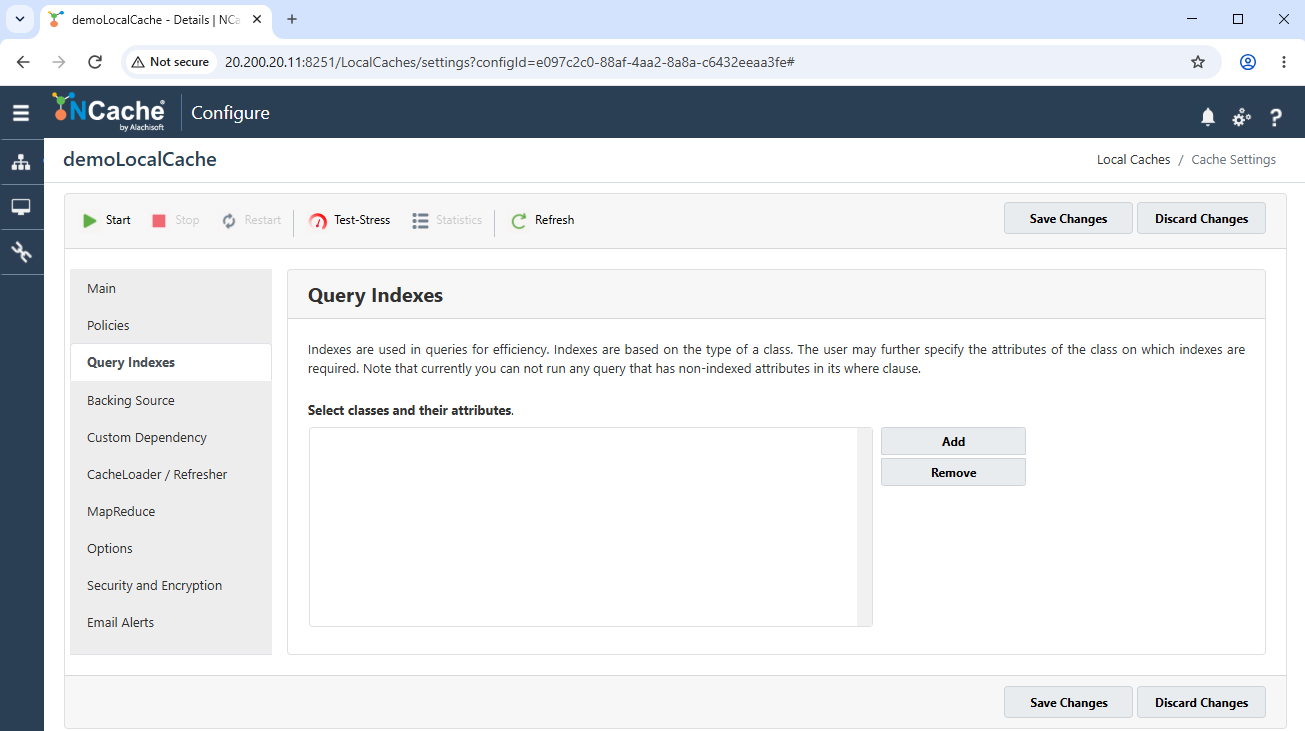This screenshot has height=731, width=1305.
Task: Open Security and Encryption tab
Action: tap(171, 586)
